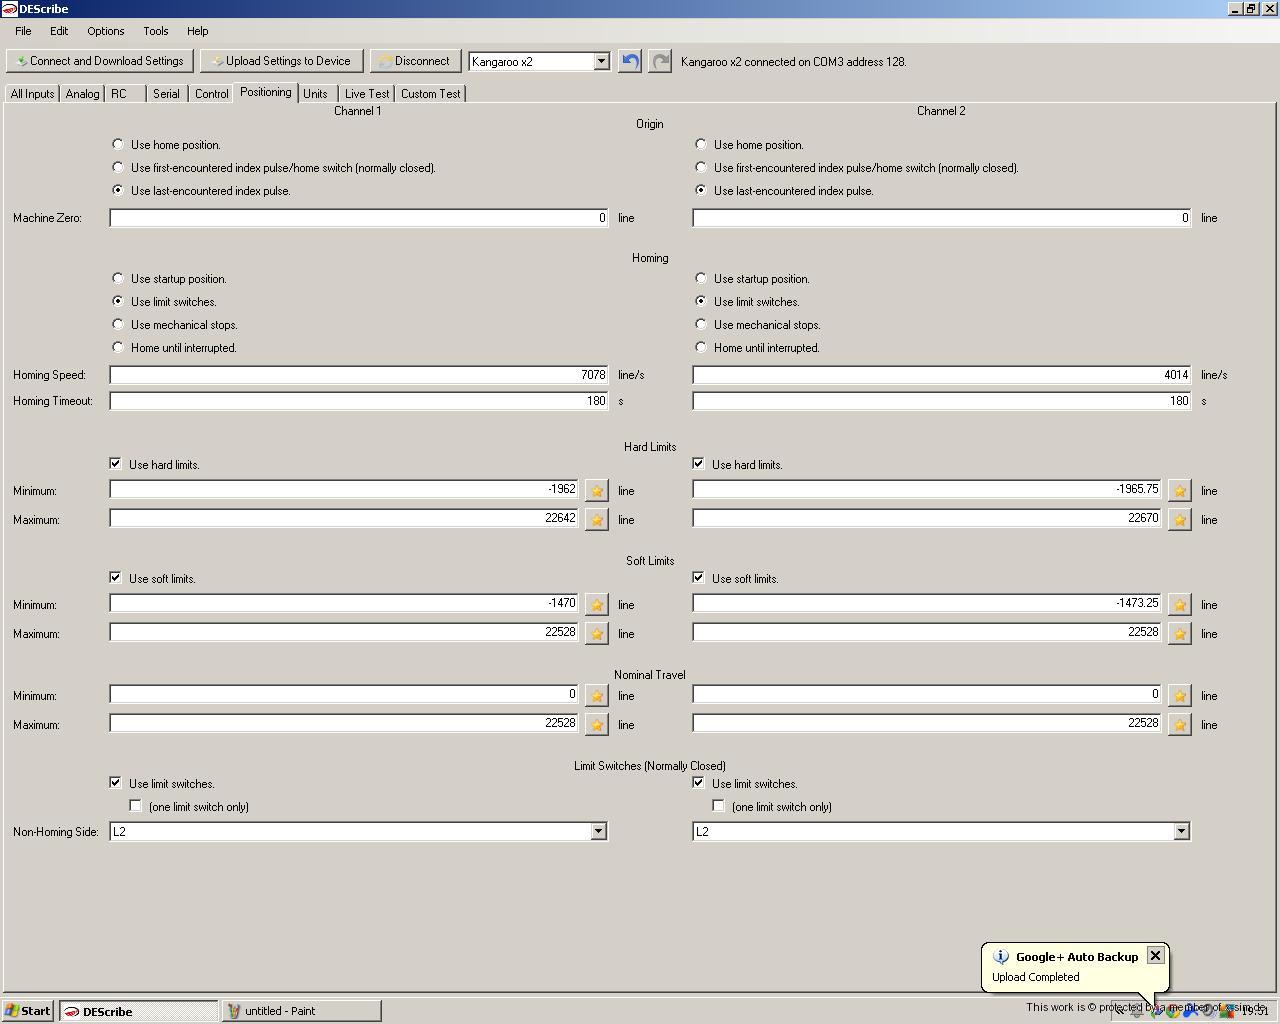Click star button for Channel 1 Nominal Travel Minimum

coord(597,696)
